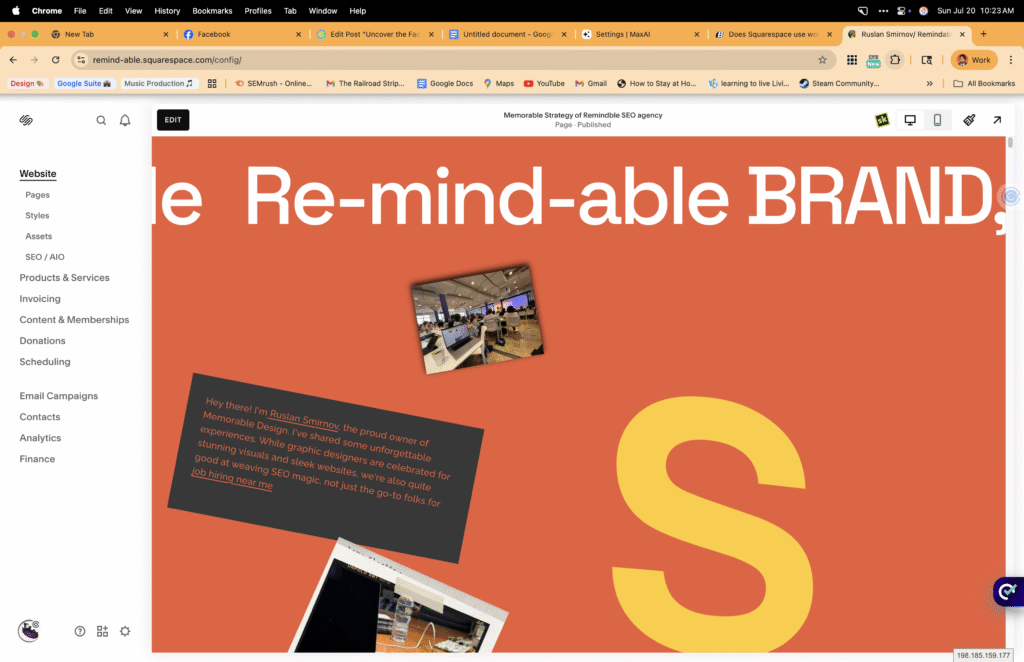Open notifications with the bell icon

(x=123, y=119)
